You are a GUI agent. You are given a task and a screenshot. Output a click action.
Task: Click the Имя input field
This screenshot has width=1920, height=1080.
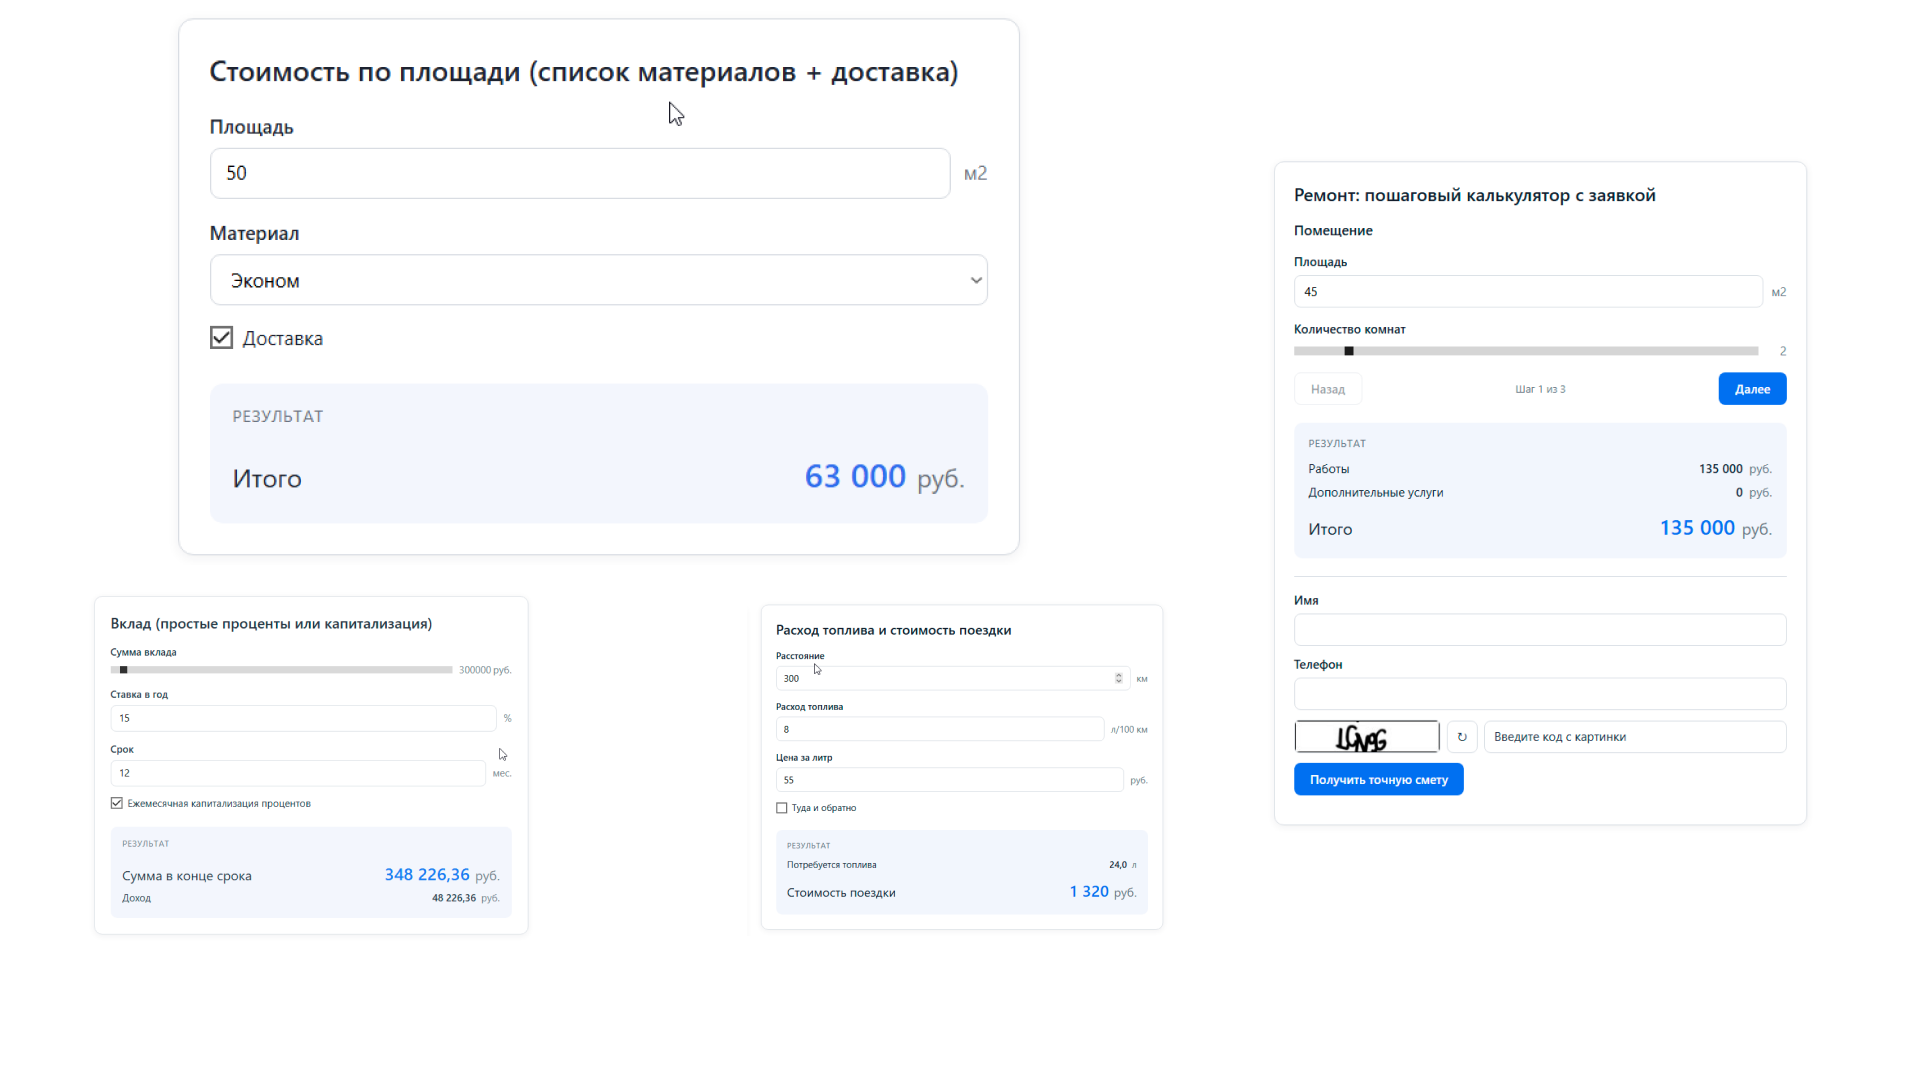point(1540,630)
